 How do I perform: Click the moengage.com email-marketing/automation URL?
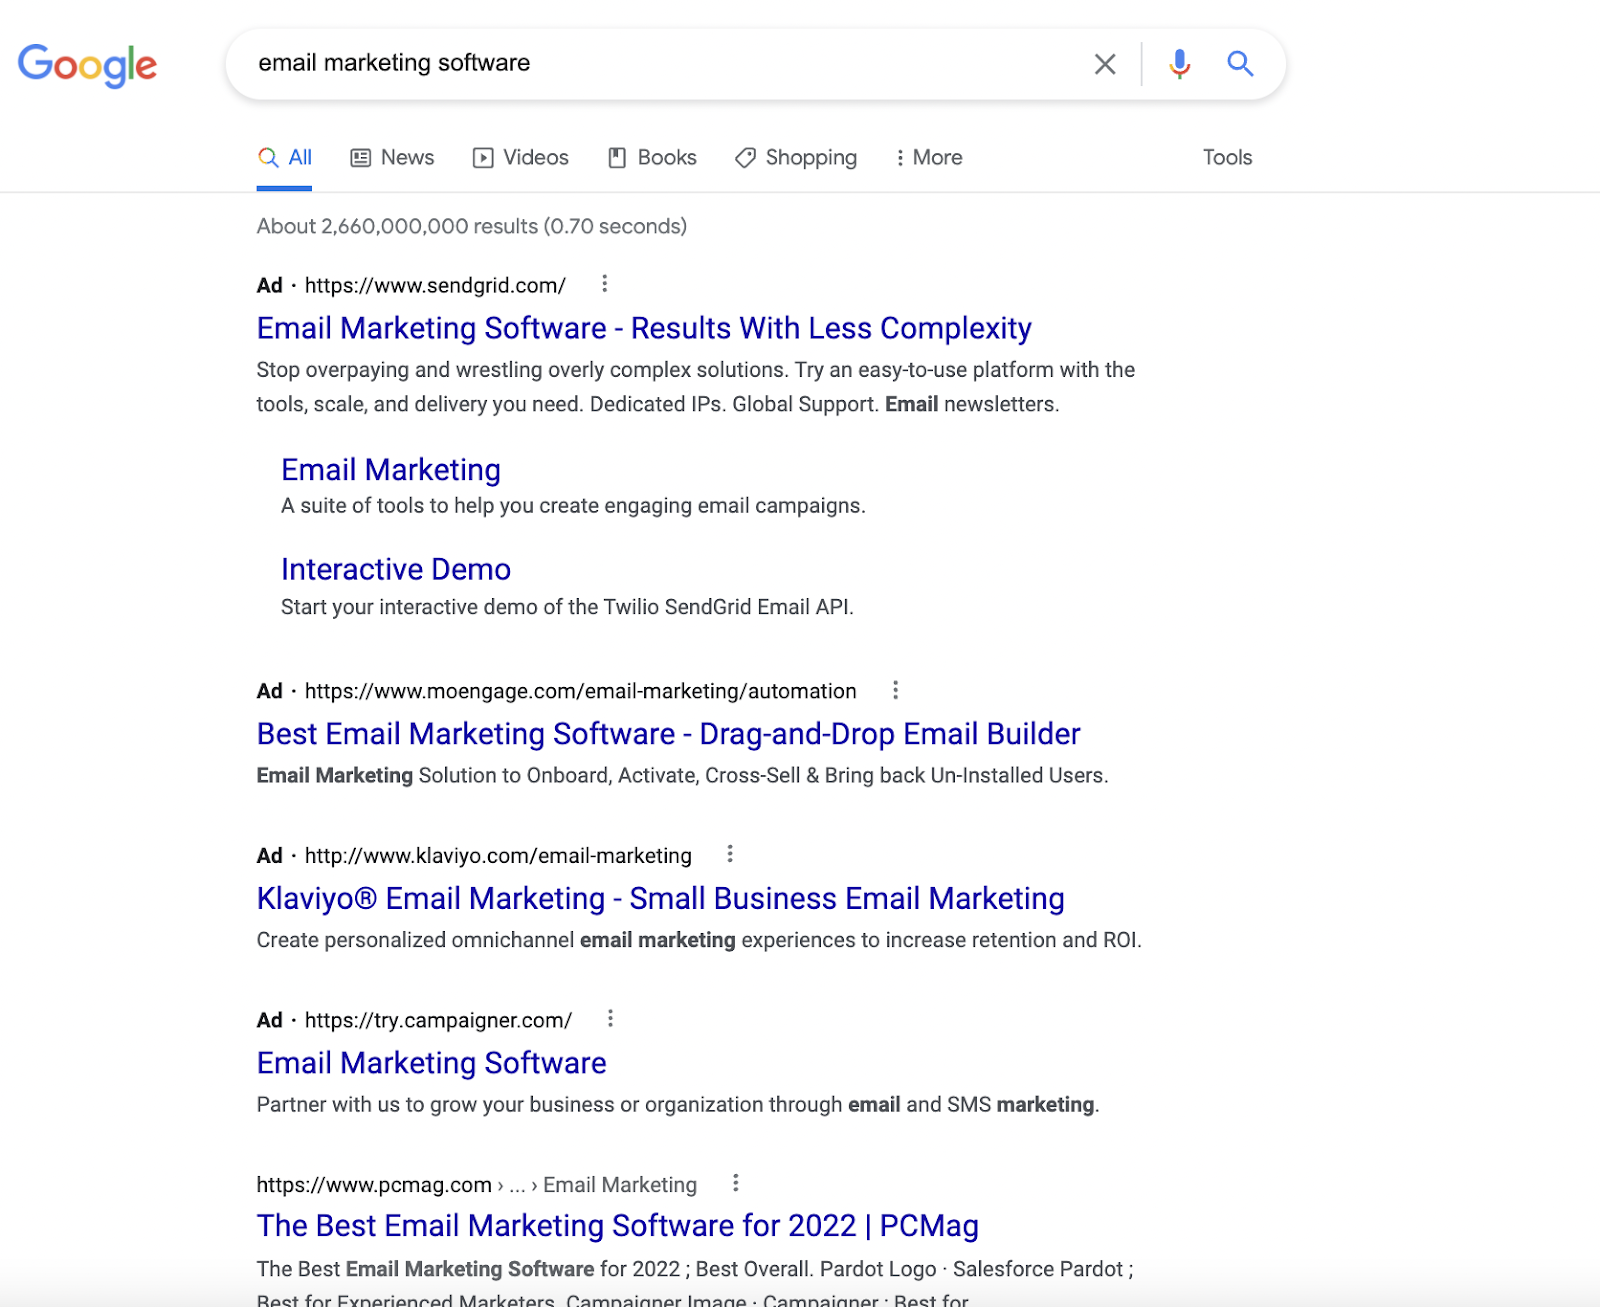pos(581,692)
